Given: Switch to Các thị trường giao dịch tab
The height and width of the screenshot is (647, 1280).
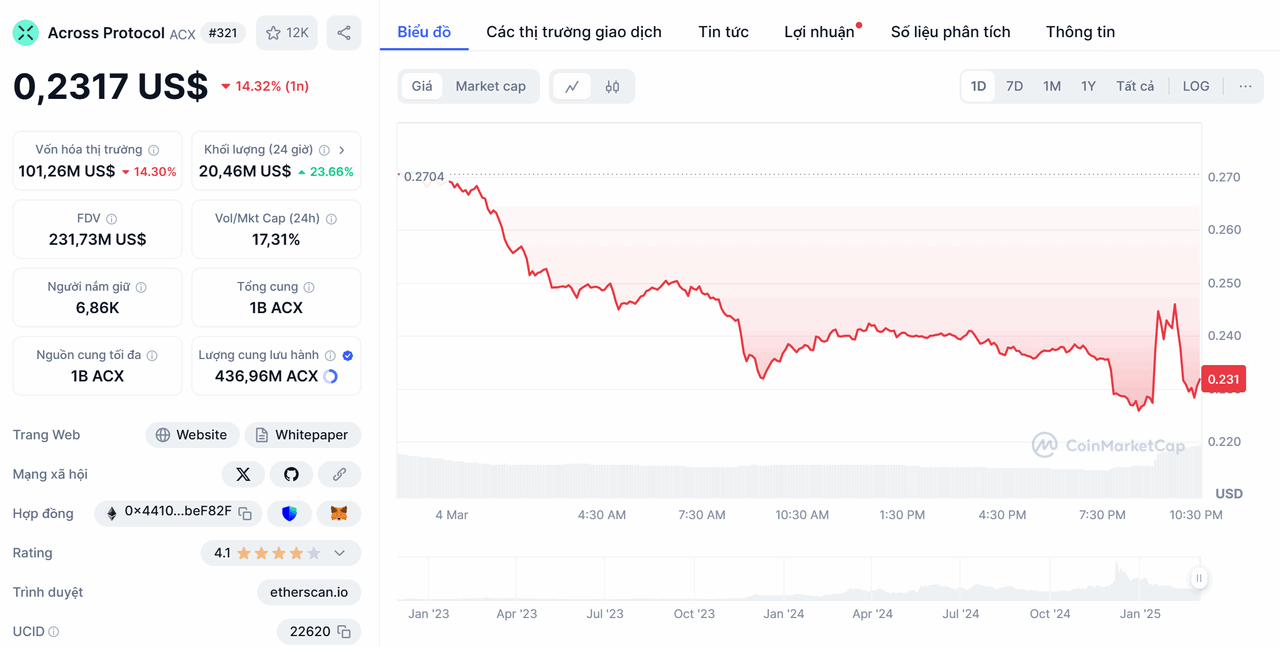Looking at the screenshot, I should tap(574, 32).
